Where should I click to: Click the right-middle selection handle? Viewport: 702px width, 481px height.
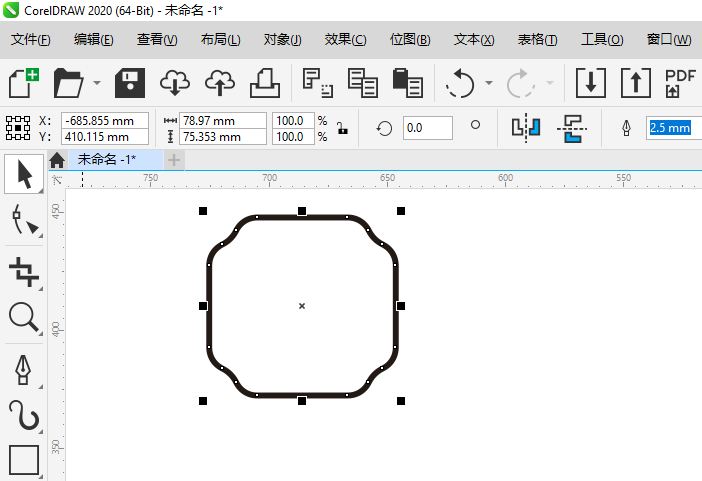tap(401, 306)
